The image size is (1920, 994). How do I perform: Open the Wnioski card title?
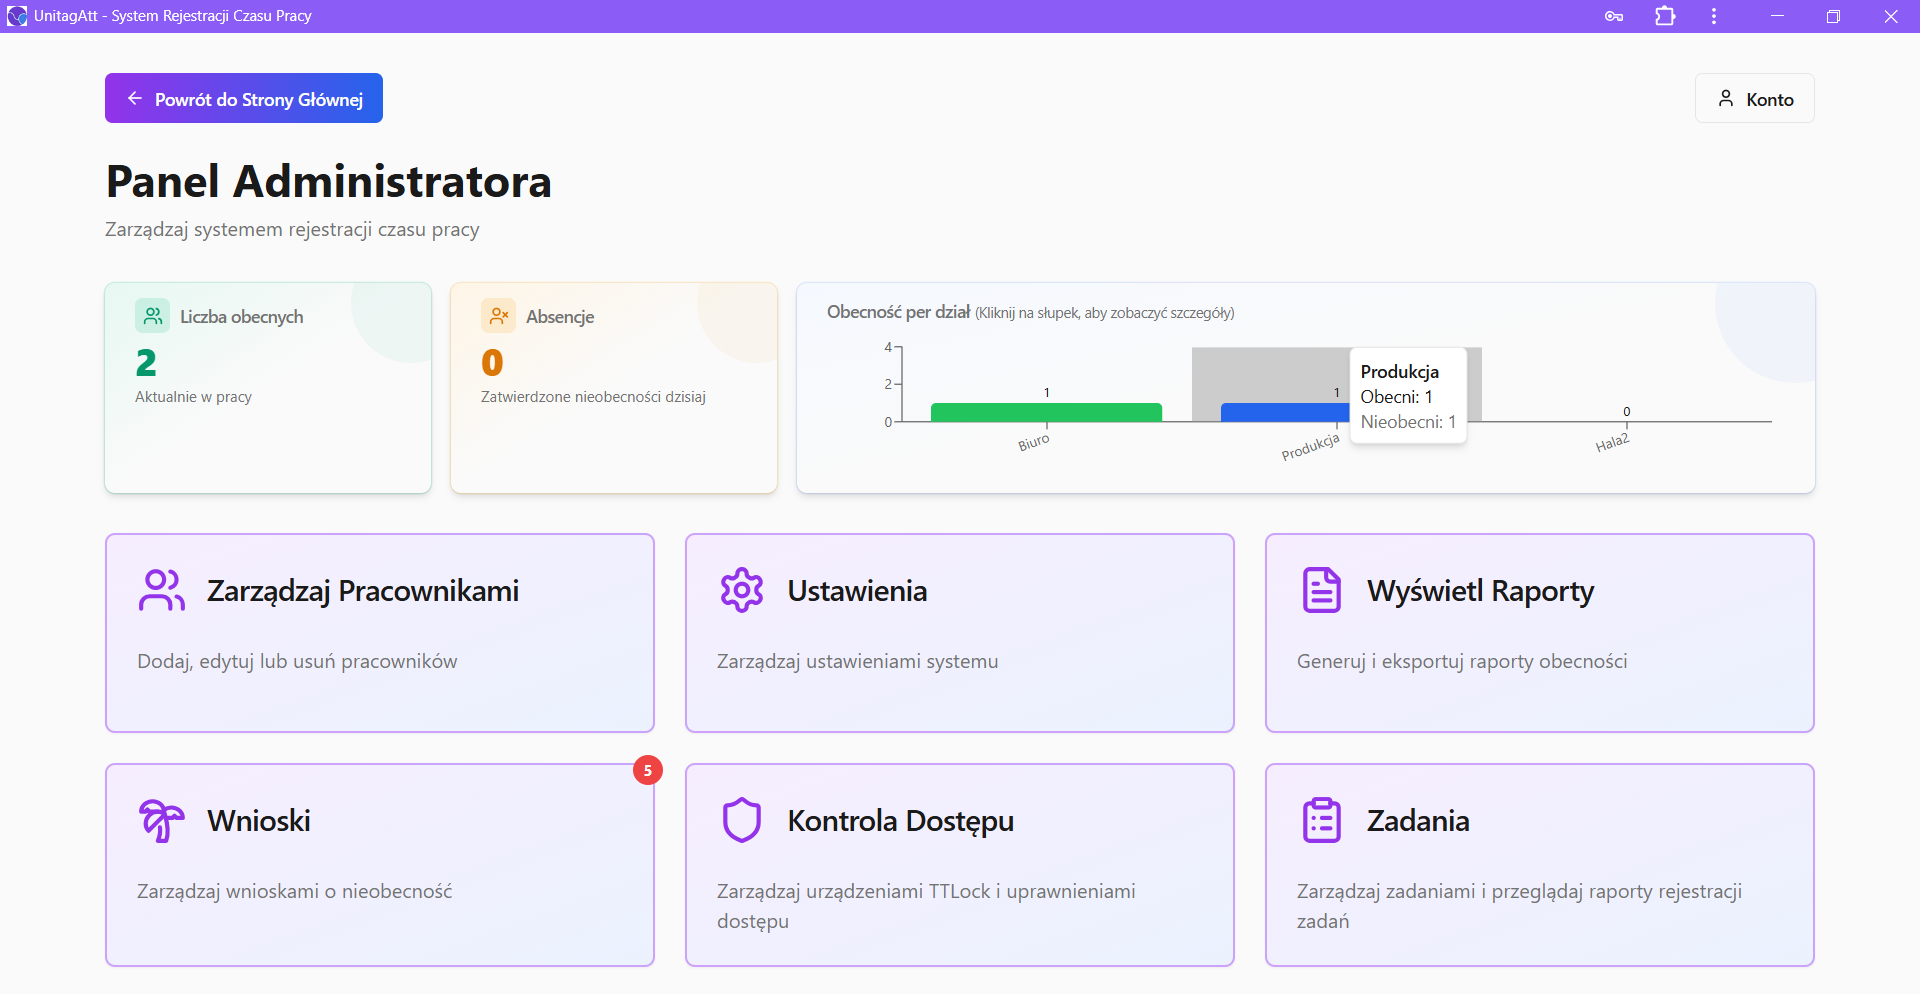click(259, 820)
